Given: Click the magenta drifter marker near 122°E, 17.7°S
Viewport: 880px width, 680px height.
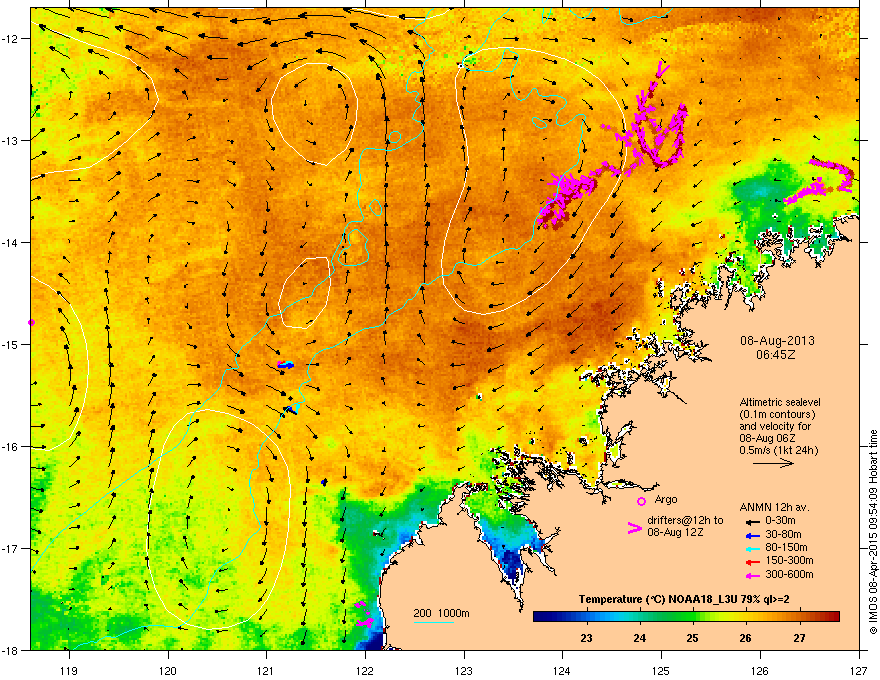Looking at the screenshot, I should pyautogui.click(x=364, y=615).
